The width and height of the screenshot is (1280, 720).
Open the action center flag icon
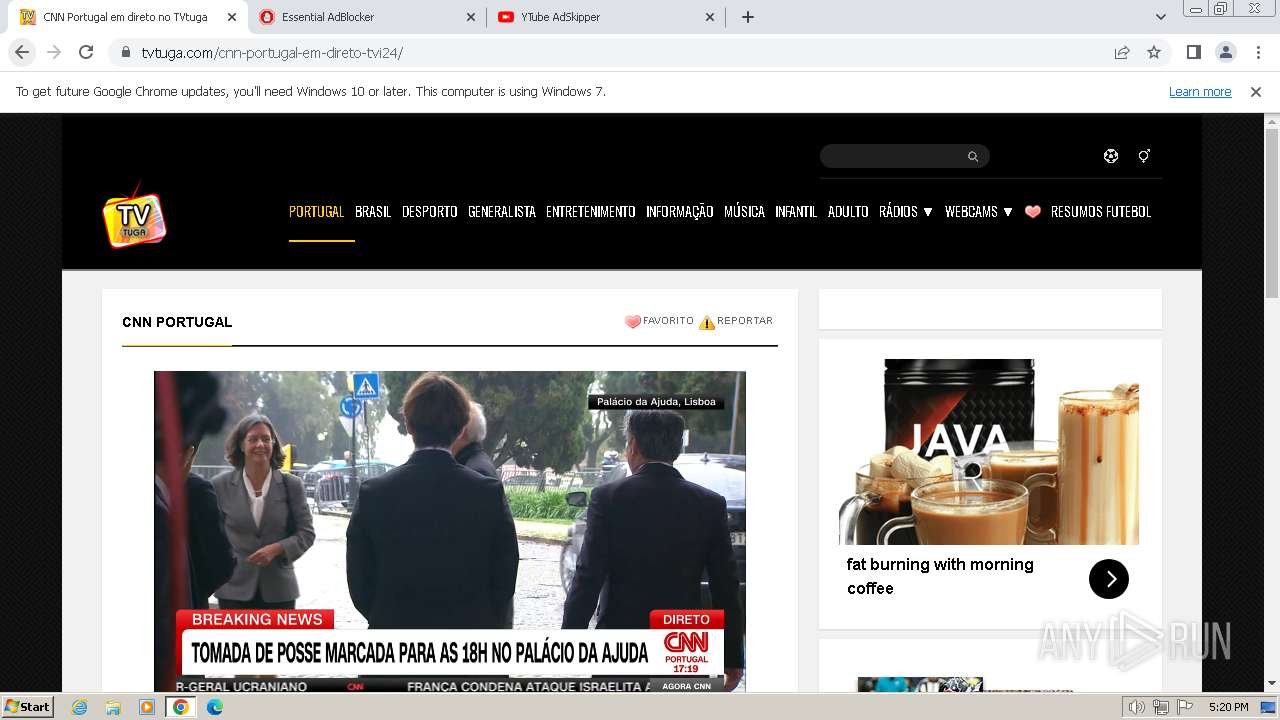(1184, 707)
